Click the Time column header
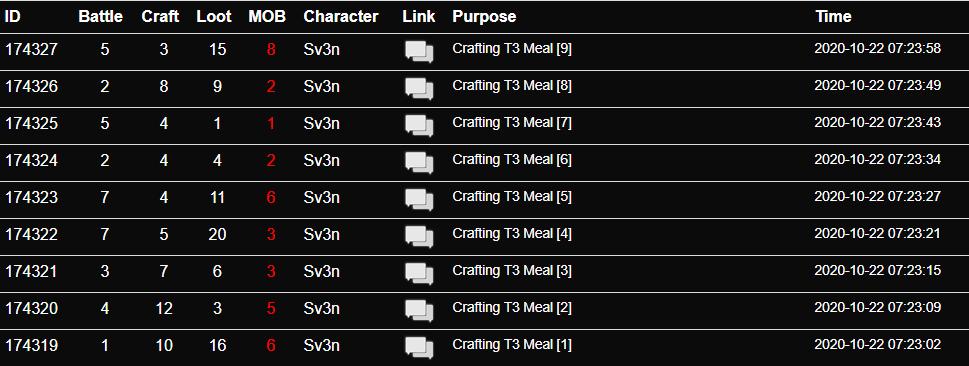Viewport: 969px width, 366px height. [833, 17]
